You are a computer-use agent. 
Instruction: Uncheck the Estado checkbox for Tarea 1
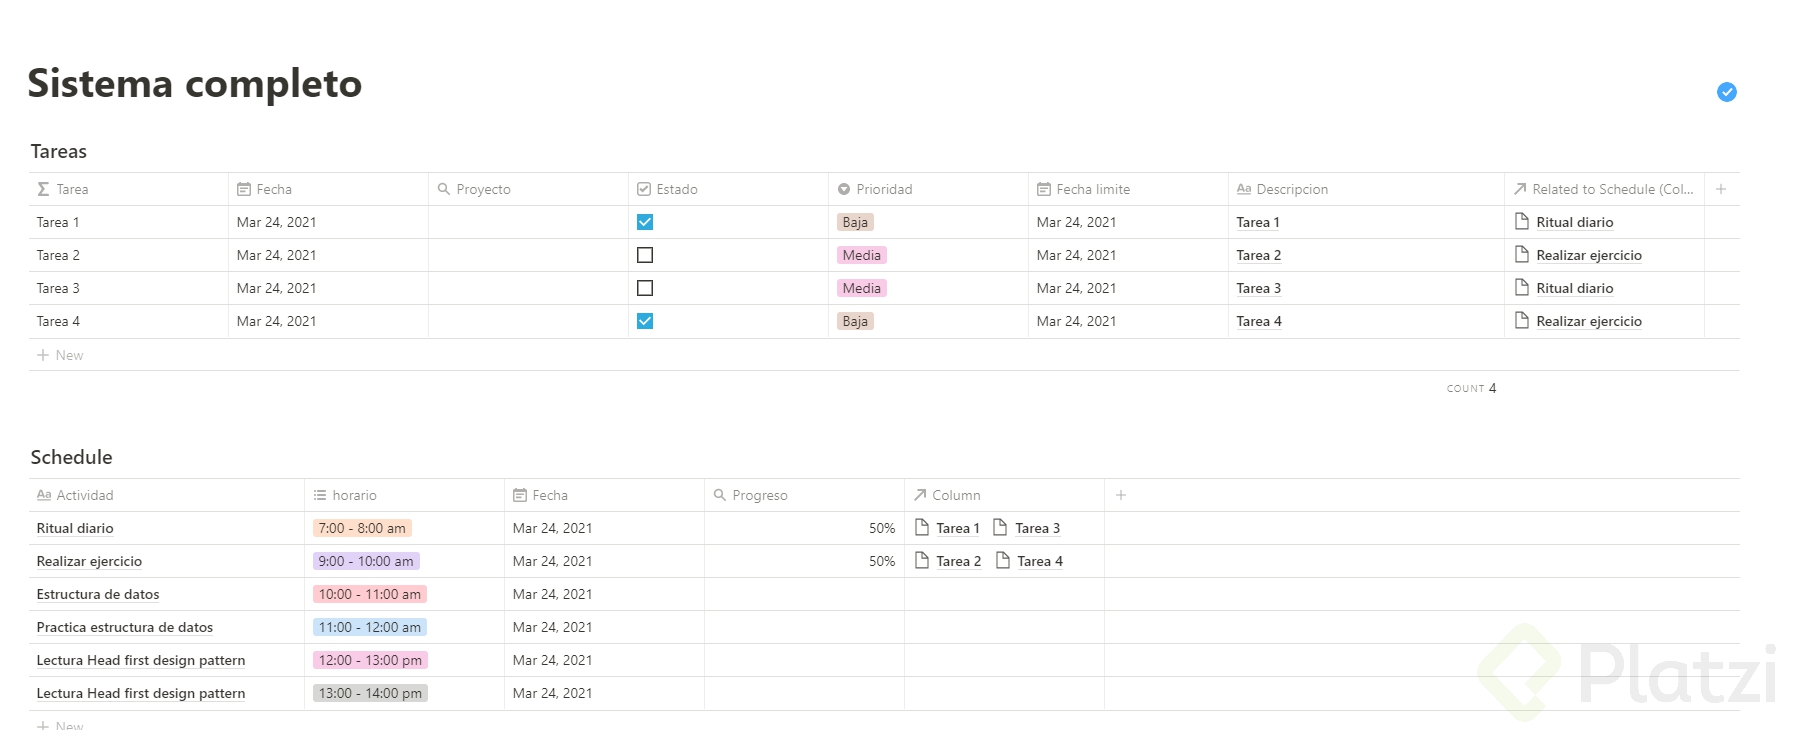[x=645, y=222]
